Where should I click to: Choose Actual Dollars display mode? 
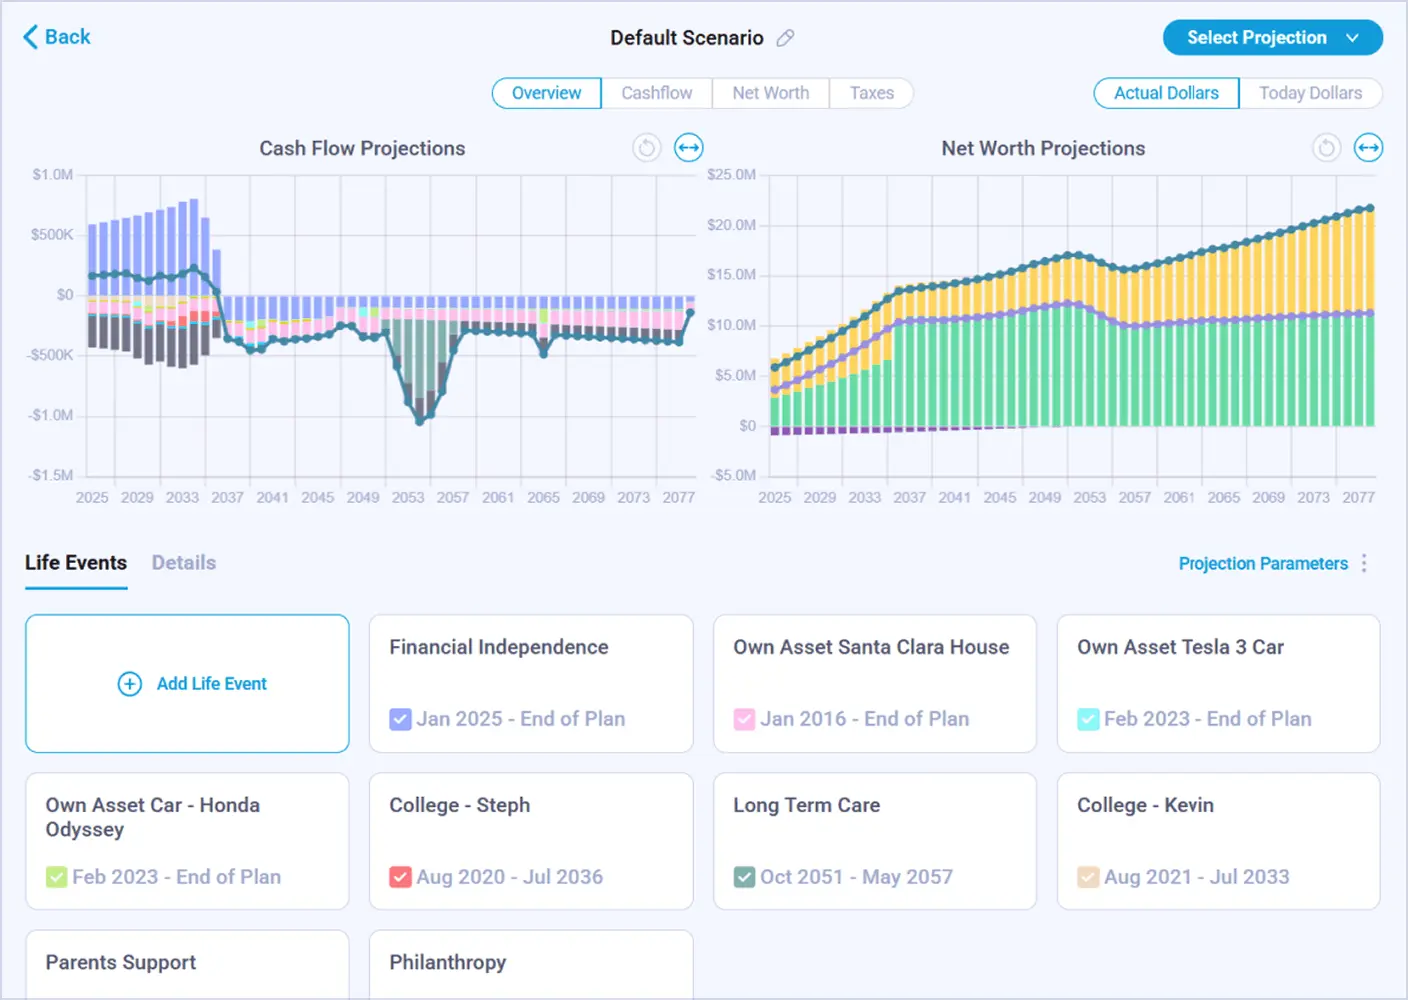click(x=1166, y=93)
